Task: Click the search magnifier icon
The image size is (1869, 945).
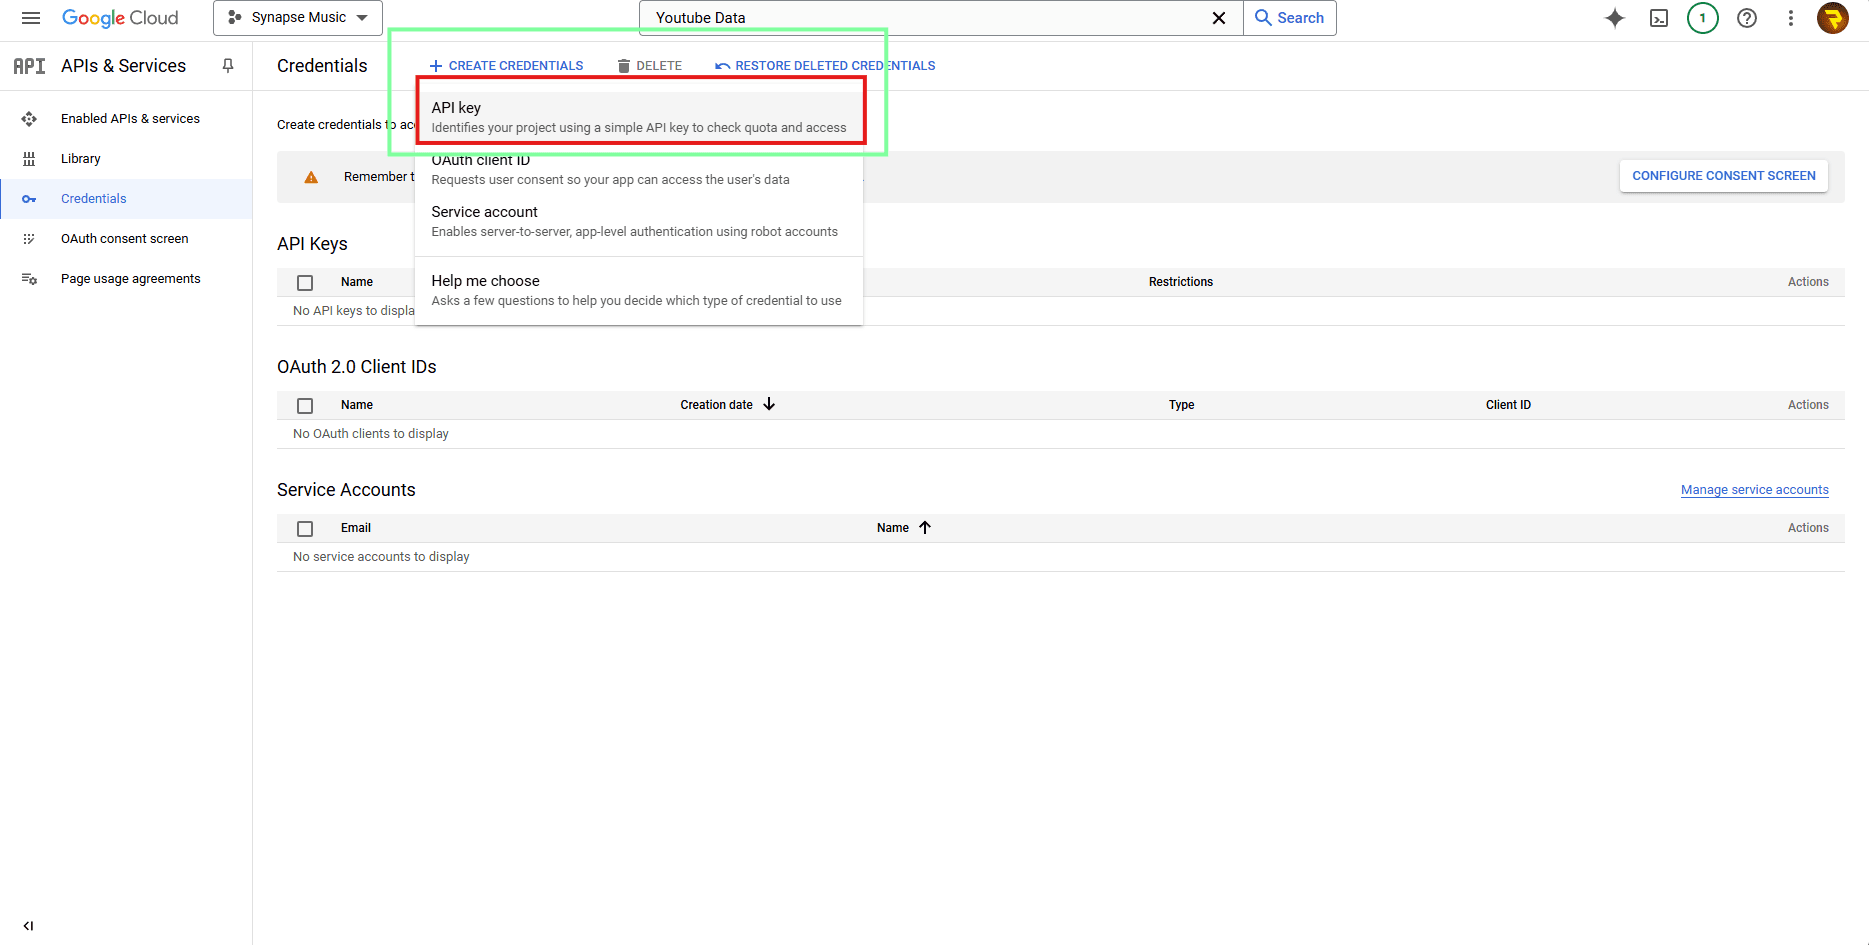Action: (x=1264, y=18)
